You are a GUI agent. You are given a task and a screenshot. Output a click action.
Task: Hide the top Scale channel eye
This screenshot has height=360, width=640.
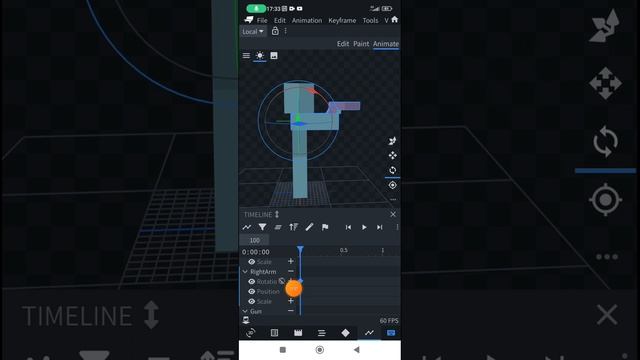(252, 262)
